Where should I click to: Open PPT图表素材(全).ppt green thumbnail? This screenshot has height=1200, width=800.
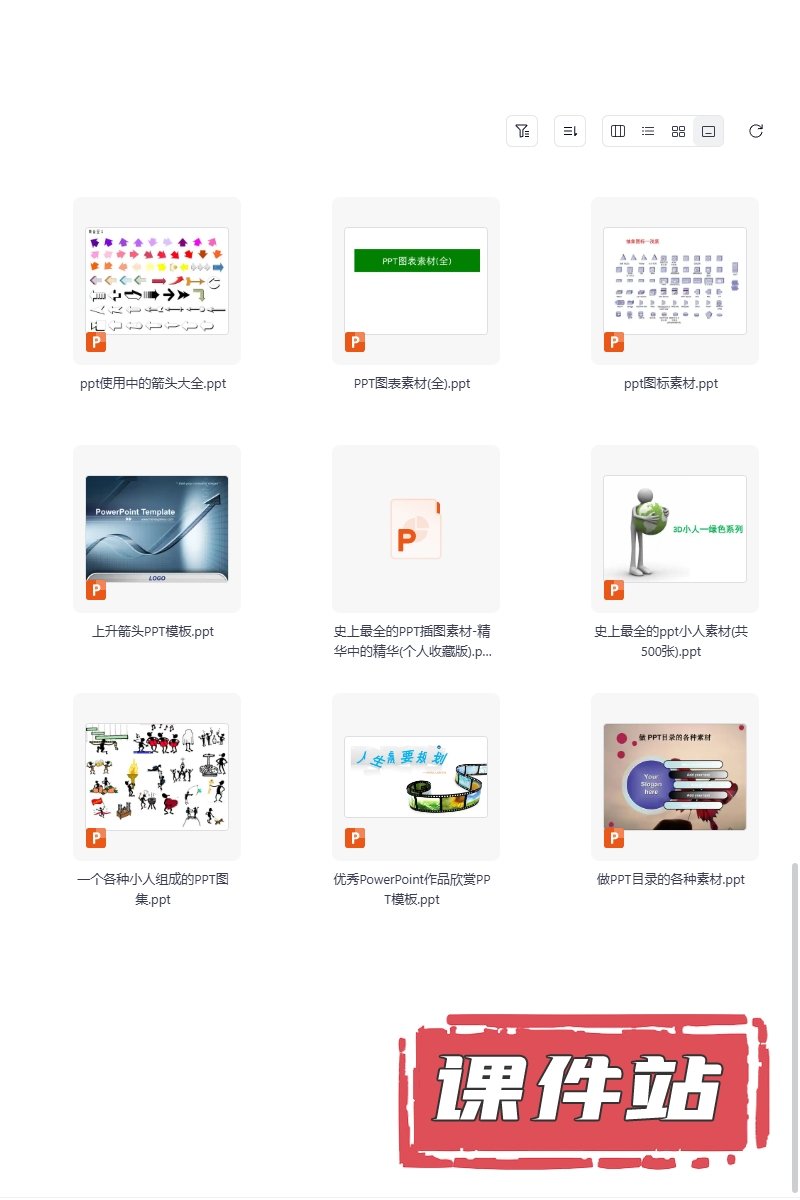click(416, 281)
